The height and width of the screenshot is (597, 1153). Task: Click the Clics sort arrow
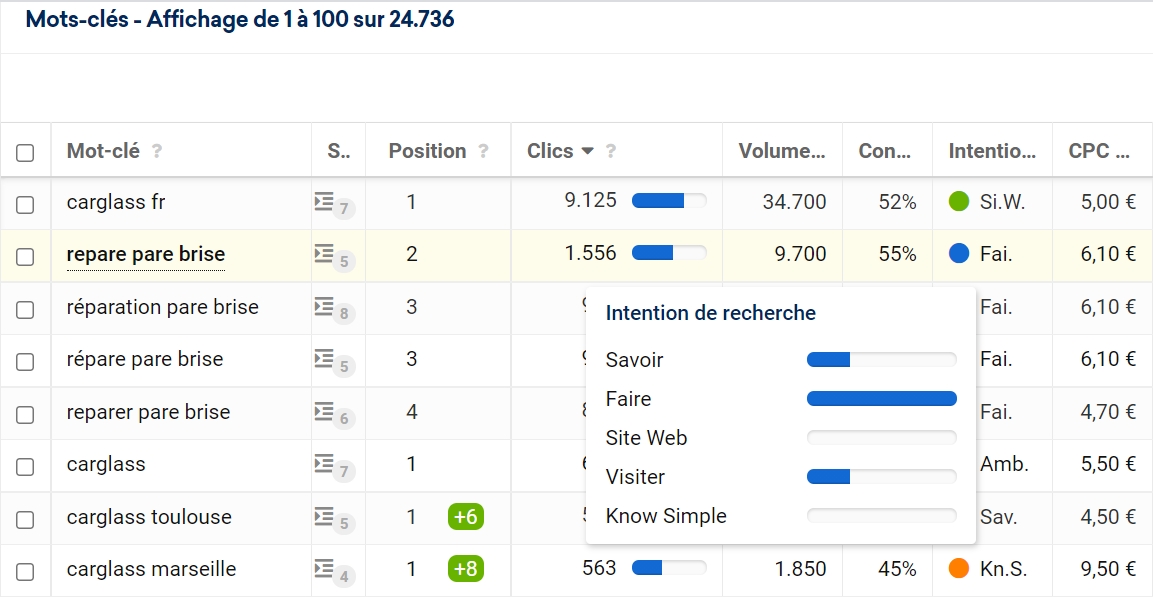click(587, 151)
